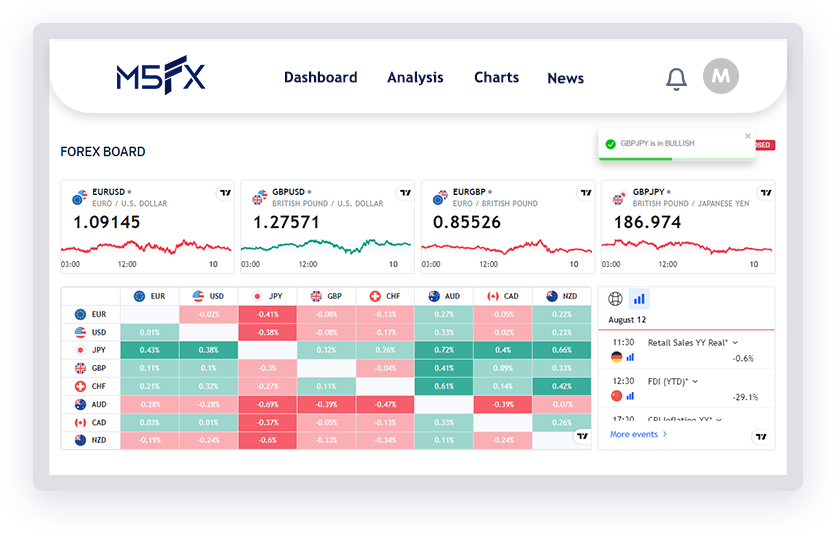Screen dimensions: 836x534
Task: Toggle the calendar importance bars filter
Action: (638, 298)
